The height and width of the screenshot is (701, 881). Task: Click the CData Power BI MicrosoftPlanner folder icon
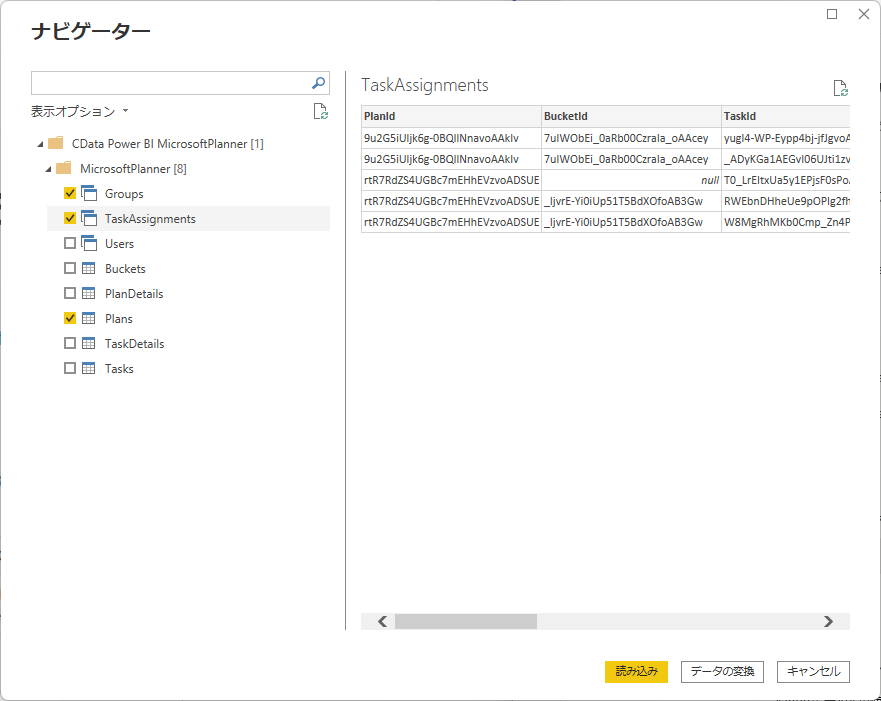(x=56, y=143)
